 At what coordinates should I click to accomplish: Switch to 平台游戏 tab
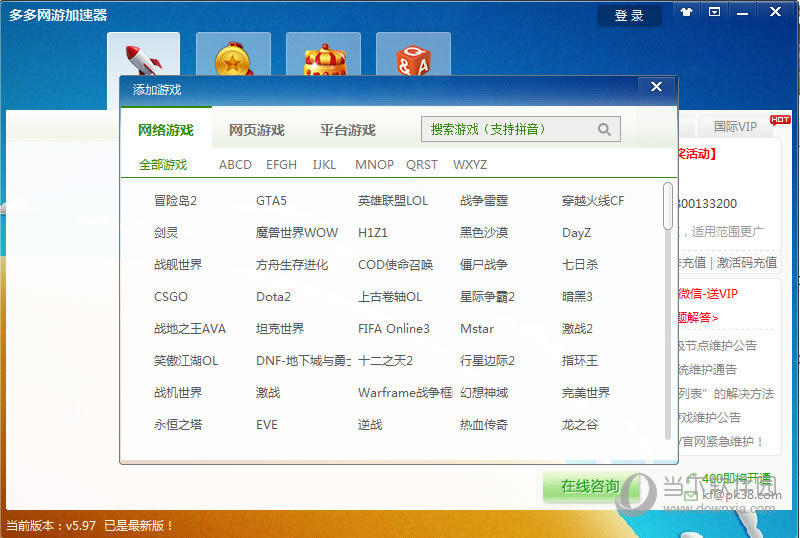click(348, 130)
